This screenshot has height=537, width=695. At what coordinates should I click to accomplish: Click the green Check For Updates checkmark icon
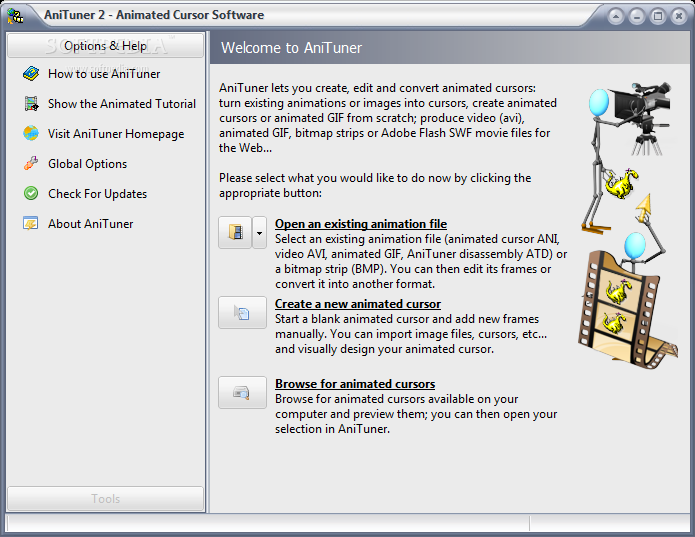(31, 194)
